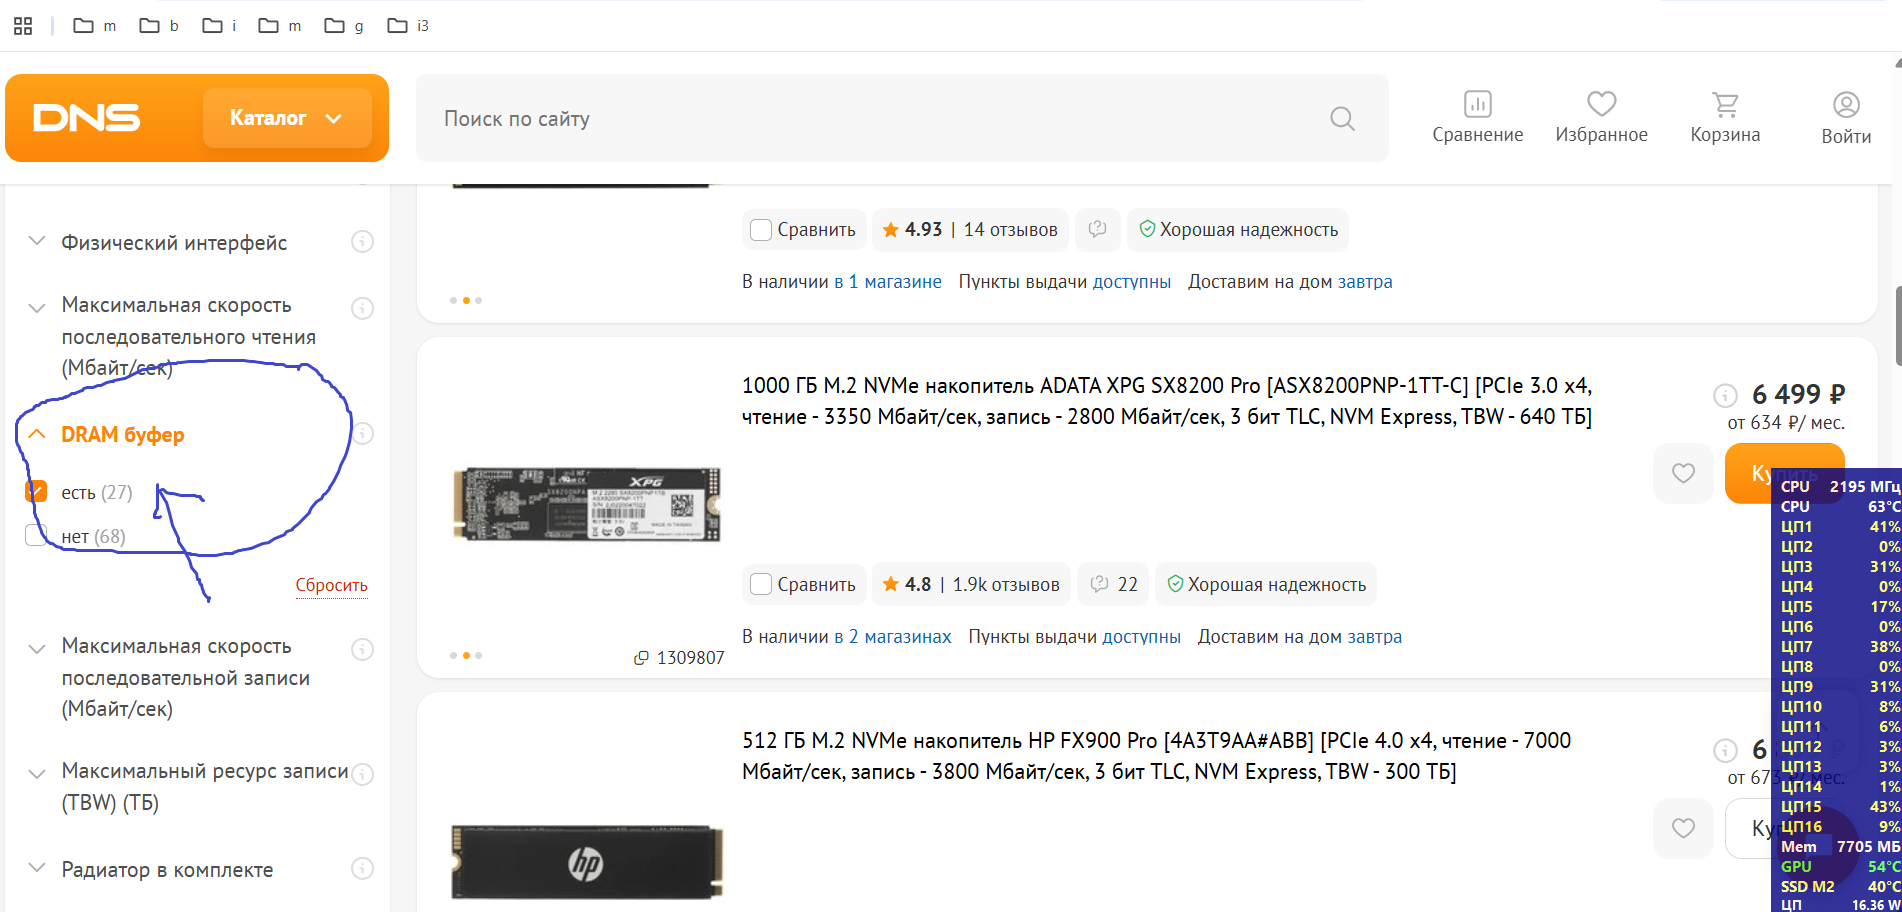This screenshot has height=912, width=1902.
Task: Click Сбросить to reset DRAM filter
Action: [x=332, y=585]
